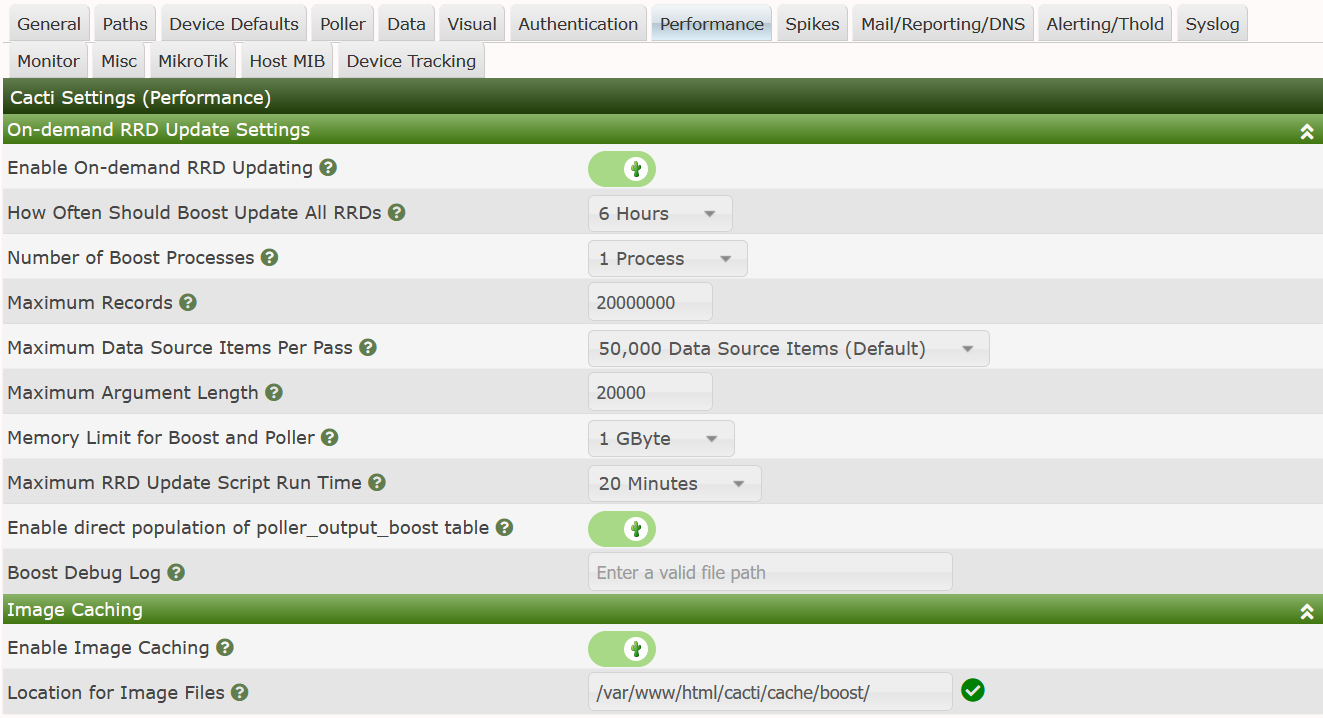Switch to the Poller tab
The image size is (1323, 718).
[343, 24]
